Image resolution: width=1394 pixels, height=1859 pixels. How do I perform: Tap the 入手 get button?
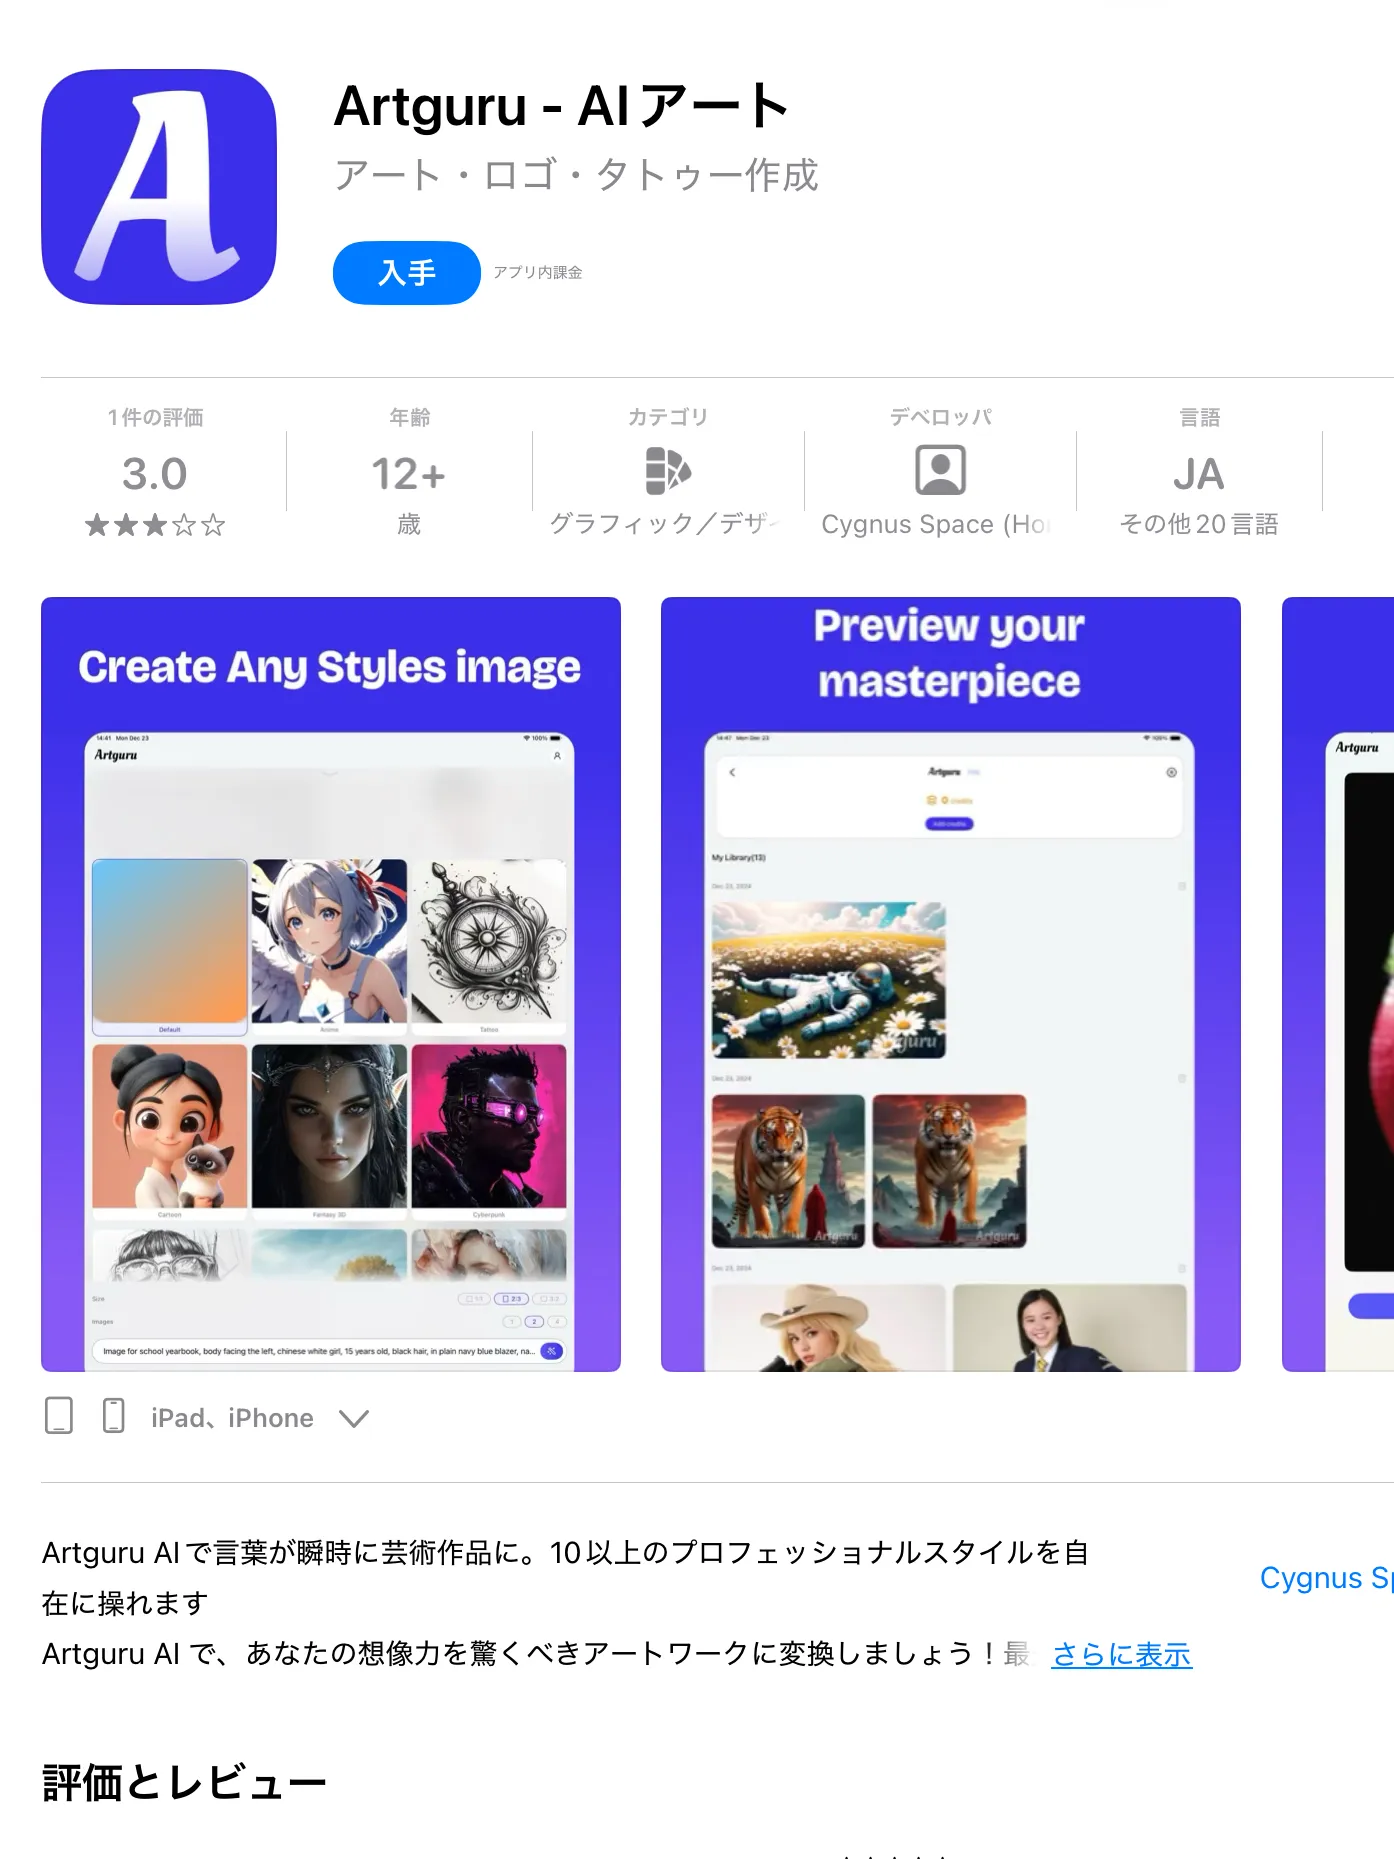pos(406,273)
